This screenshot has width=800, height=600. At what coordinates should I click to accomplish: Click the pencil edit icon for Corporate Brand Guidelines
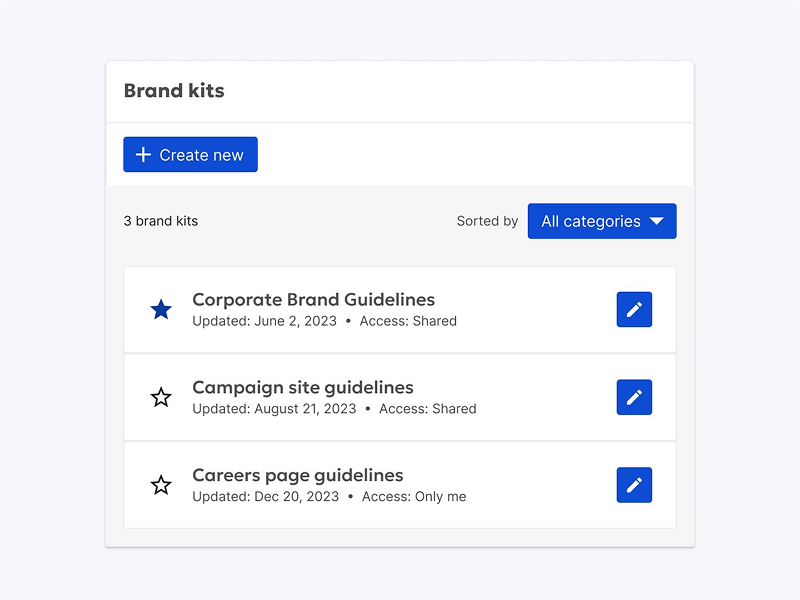[634, 309]
